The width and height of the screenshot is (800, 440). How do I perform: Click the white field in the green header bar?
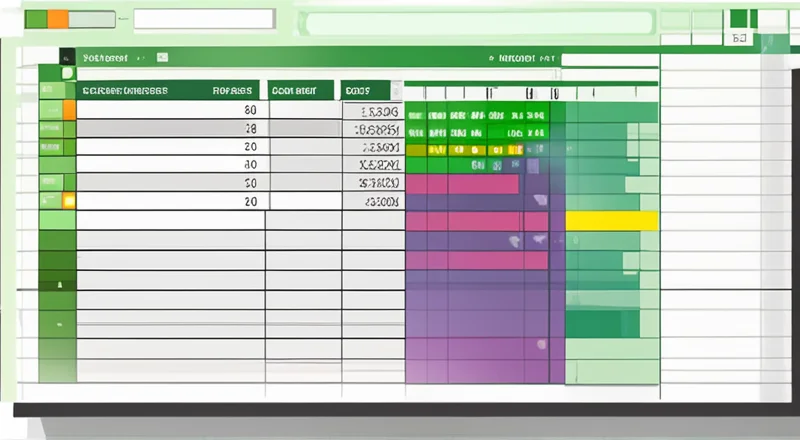tap(609, 59)
